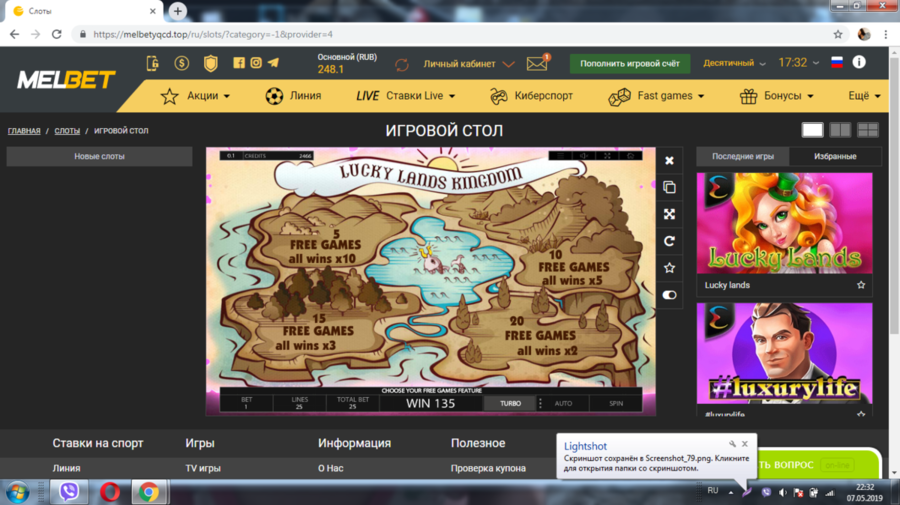This screenshot has width=900, height=505.
Task: Open game options three-dot menu
Action: point(540,403)
